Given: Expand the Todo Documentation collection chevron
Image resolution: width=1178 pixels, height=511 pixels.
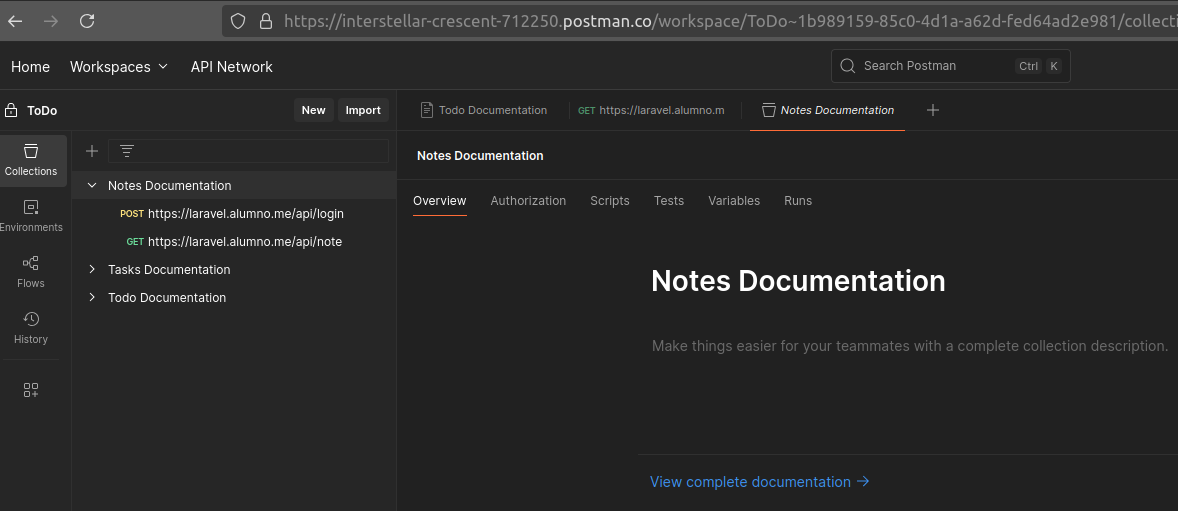Looking at the screenshot, I should pos(92,298).
